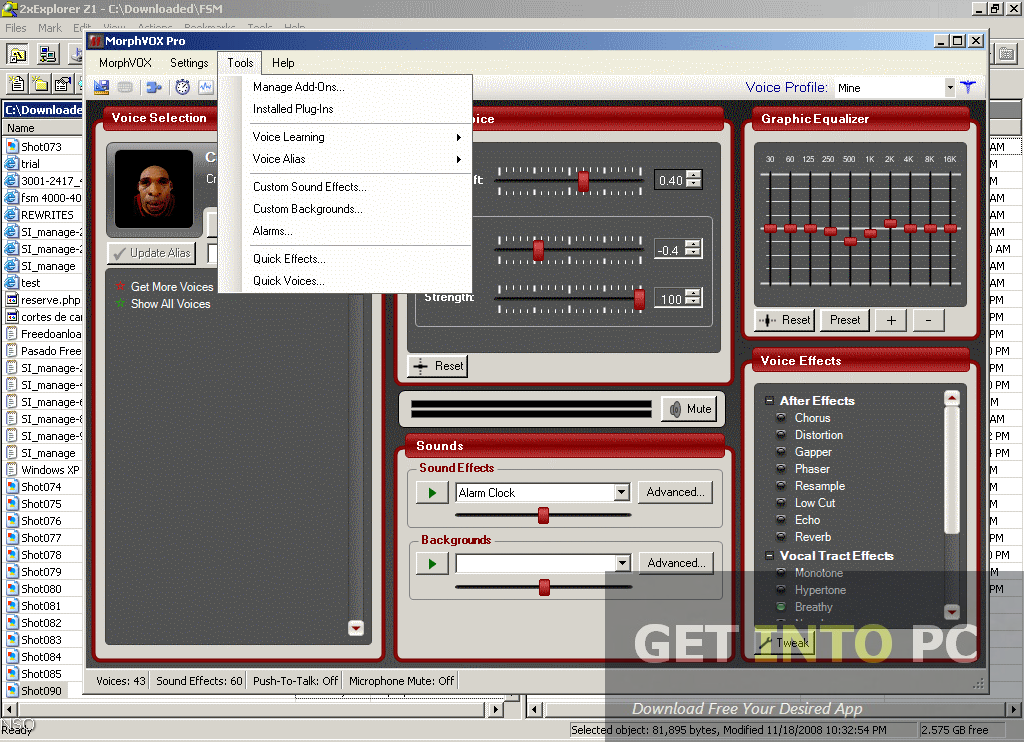Click the stopwatch alarms toolbar icon

(x=182, y=87)
